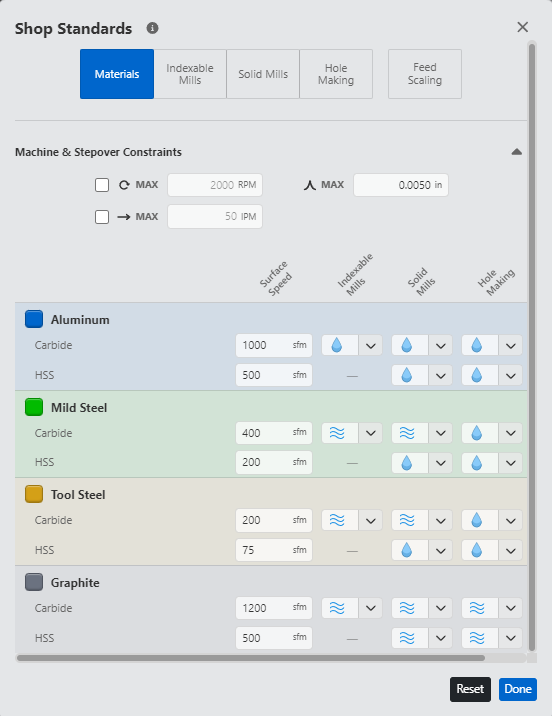Click Aluminum Carbide Hole Making coolant droplet icon
The width and height of the screenshot is (552, 716).
click(477, 345)
